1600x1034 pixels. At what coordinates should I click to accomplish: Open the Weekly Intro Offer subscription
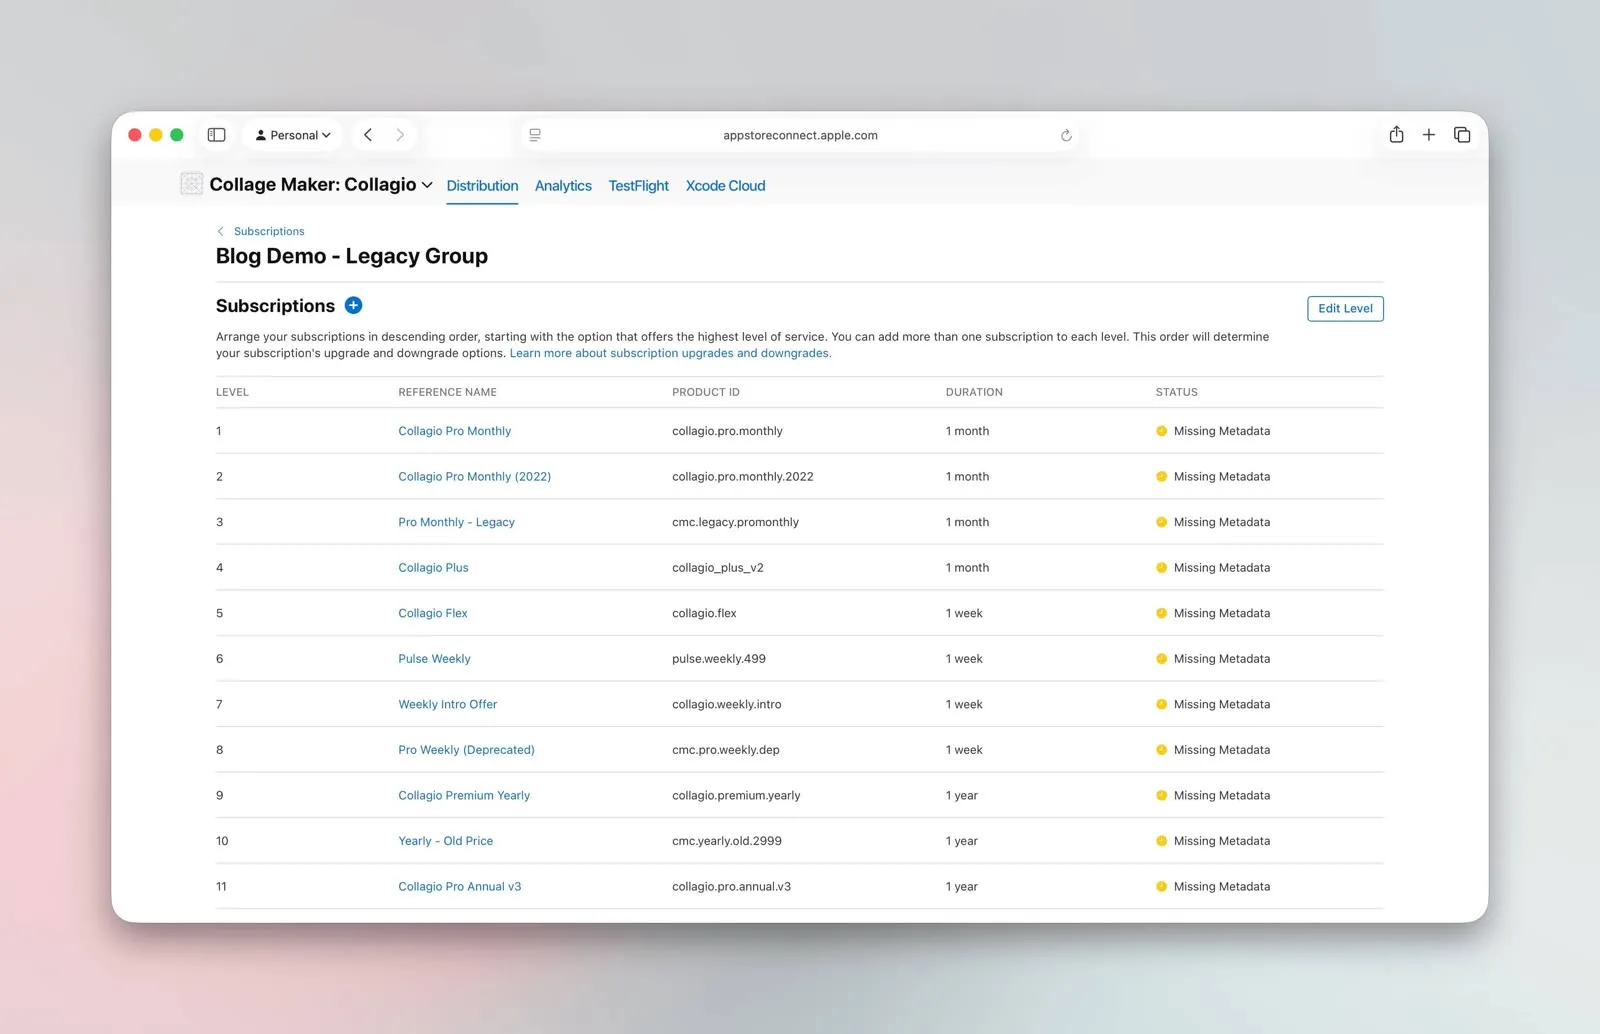447,704
